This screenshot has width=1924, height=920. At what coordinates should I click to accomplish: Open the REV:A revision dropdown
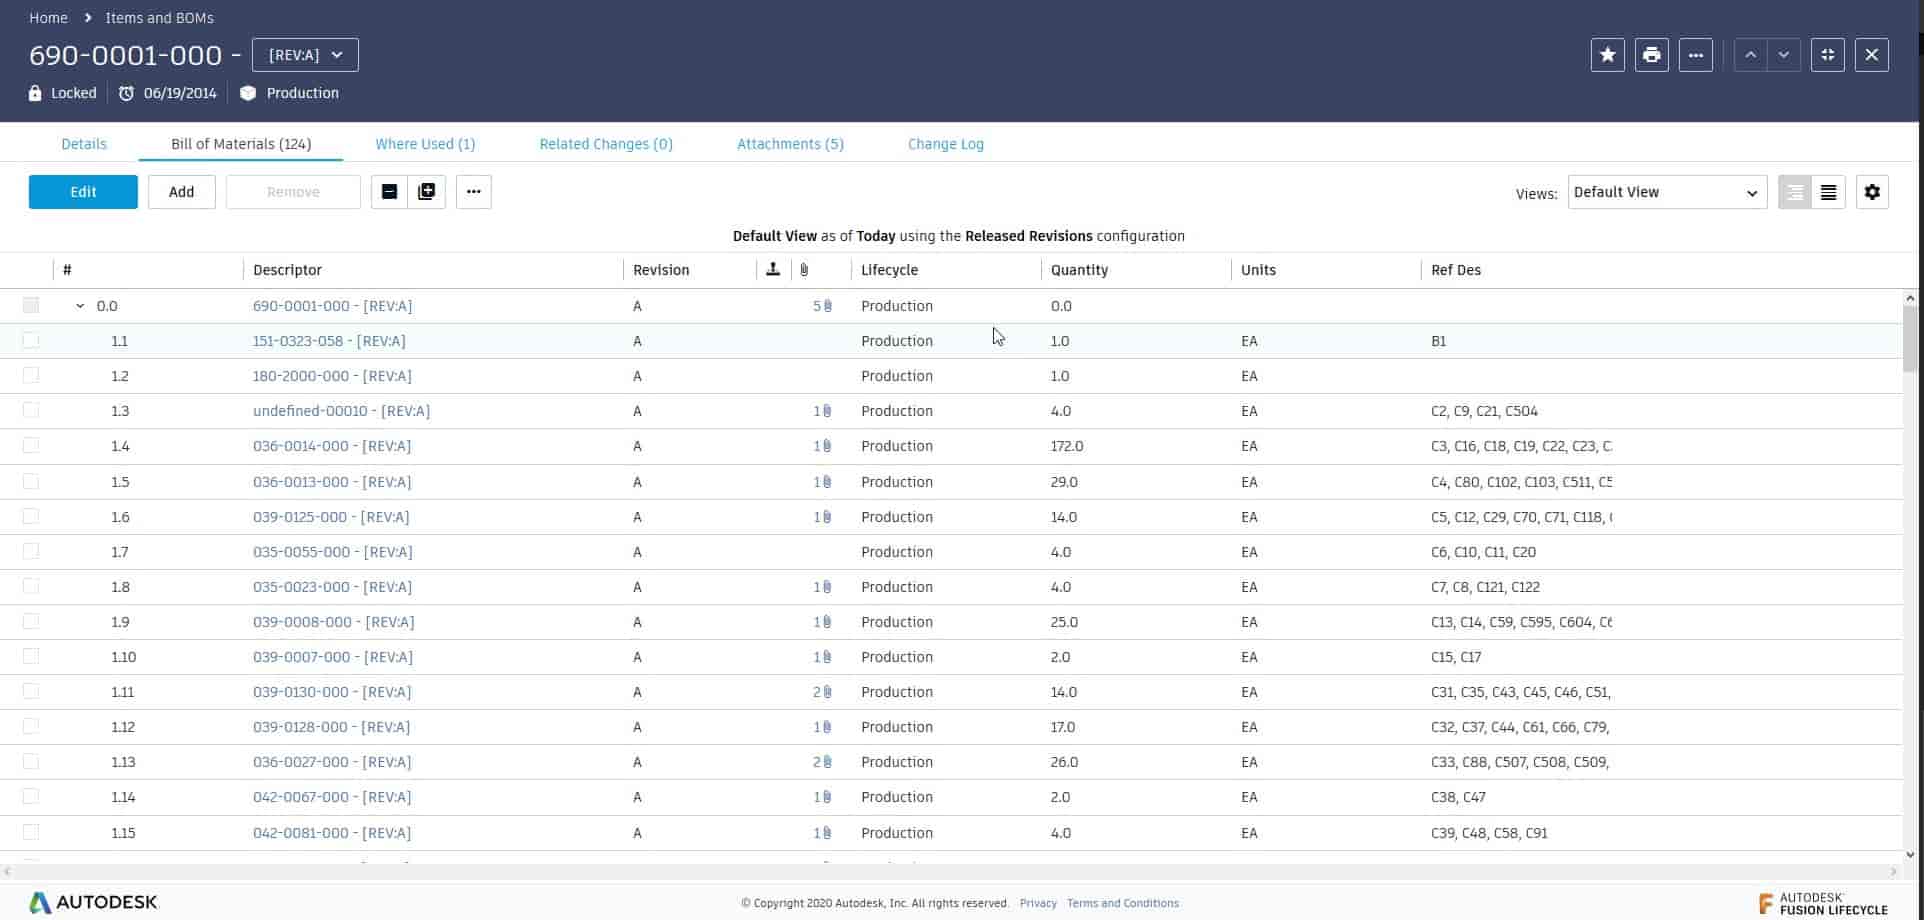tap(305, 55)
